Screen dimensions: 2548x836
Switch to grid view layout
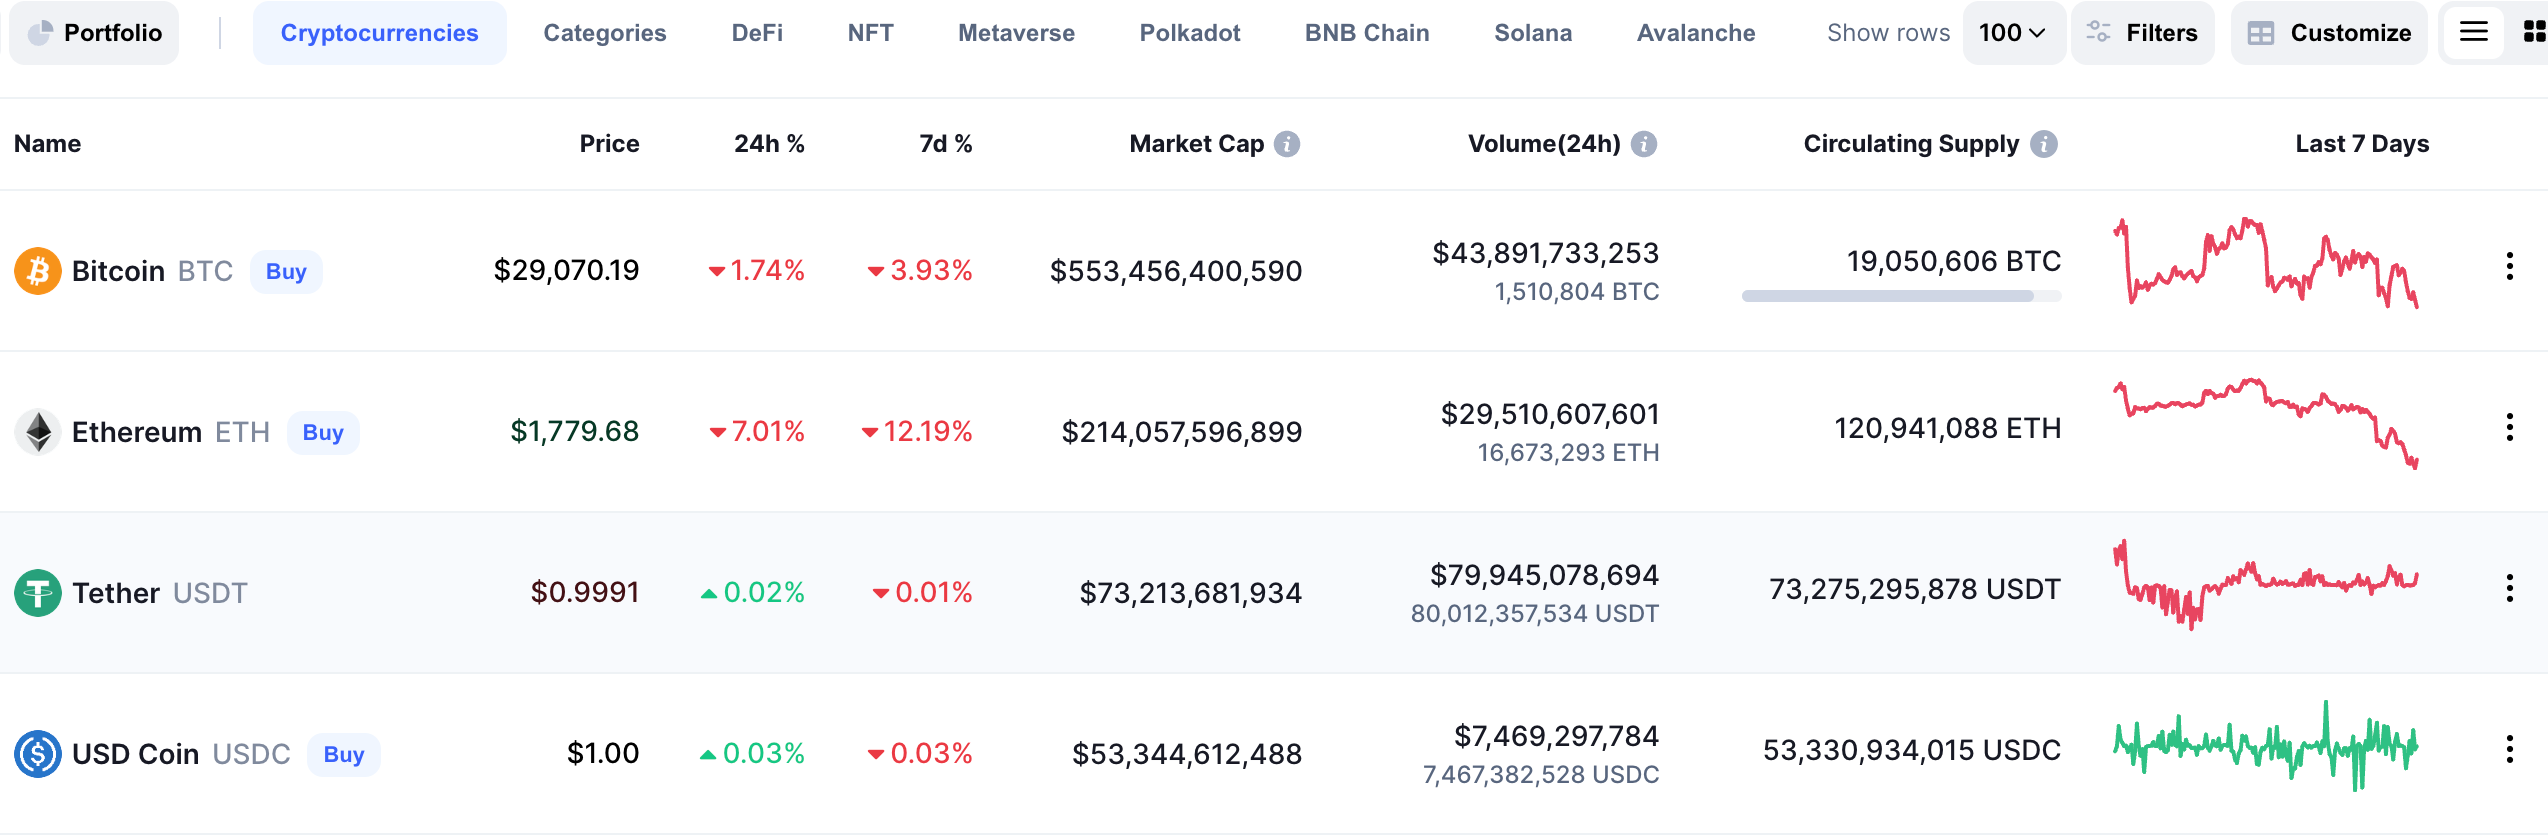pyautogui.click(x=2534, y=32)
